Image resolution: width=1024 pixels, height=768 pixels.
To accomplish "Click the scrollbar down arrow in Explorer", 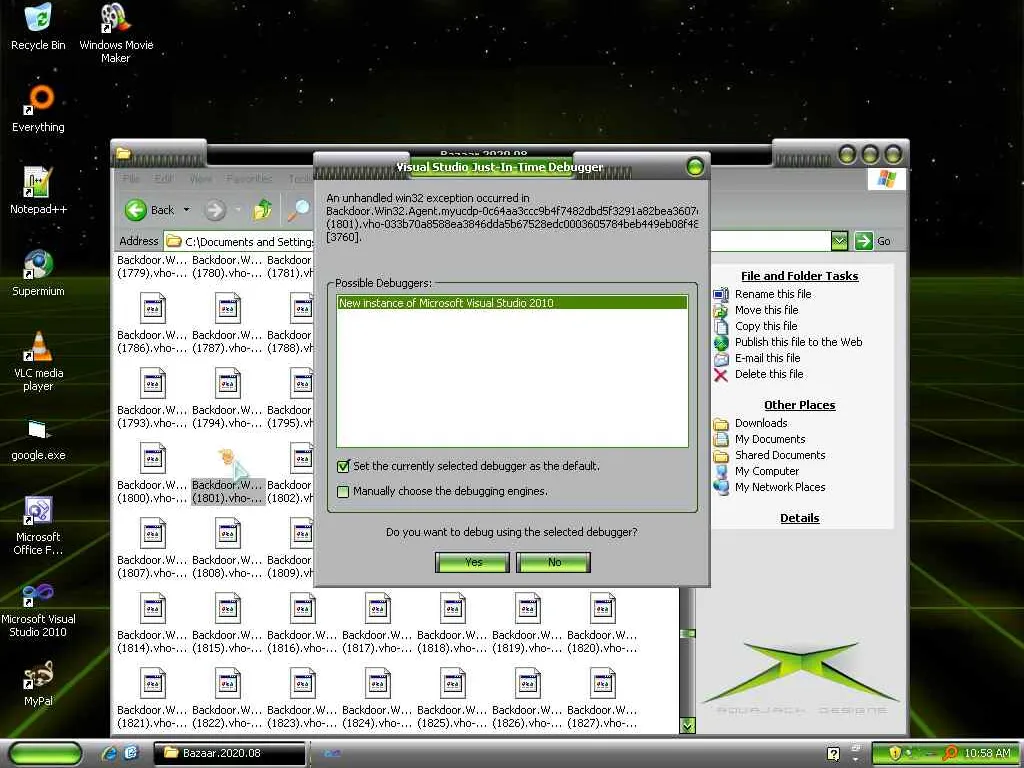I will click(x=687, y=726).
